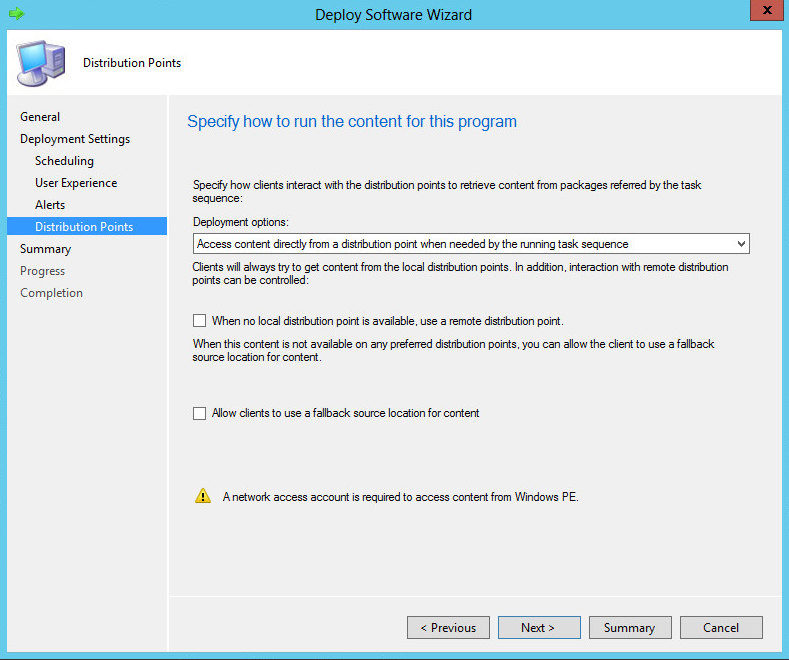Click the Summary button at bottom

[629, 628]
